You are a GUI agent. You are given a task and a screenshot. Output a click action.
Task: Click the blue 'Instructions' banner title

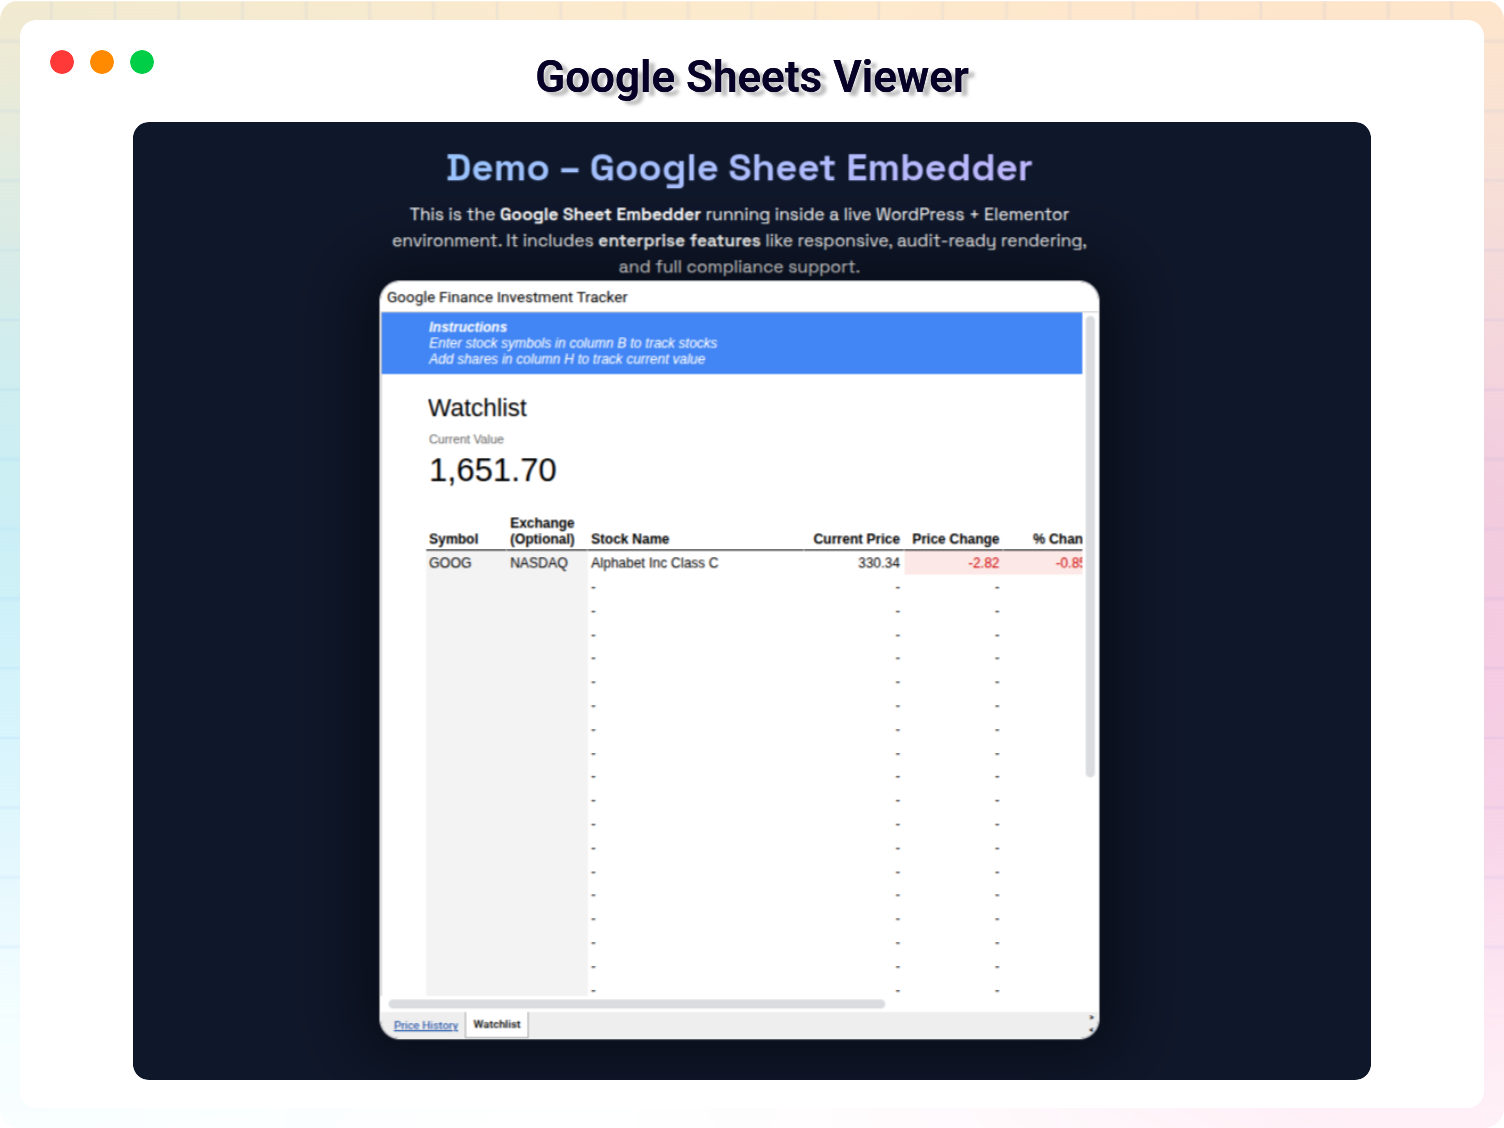468,327
